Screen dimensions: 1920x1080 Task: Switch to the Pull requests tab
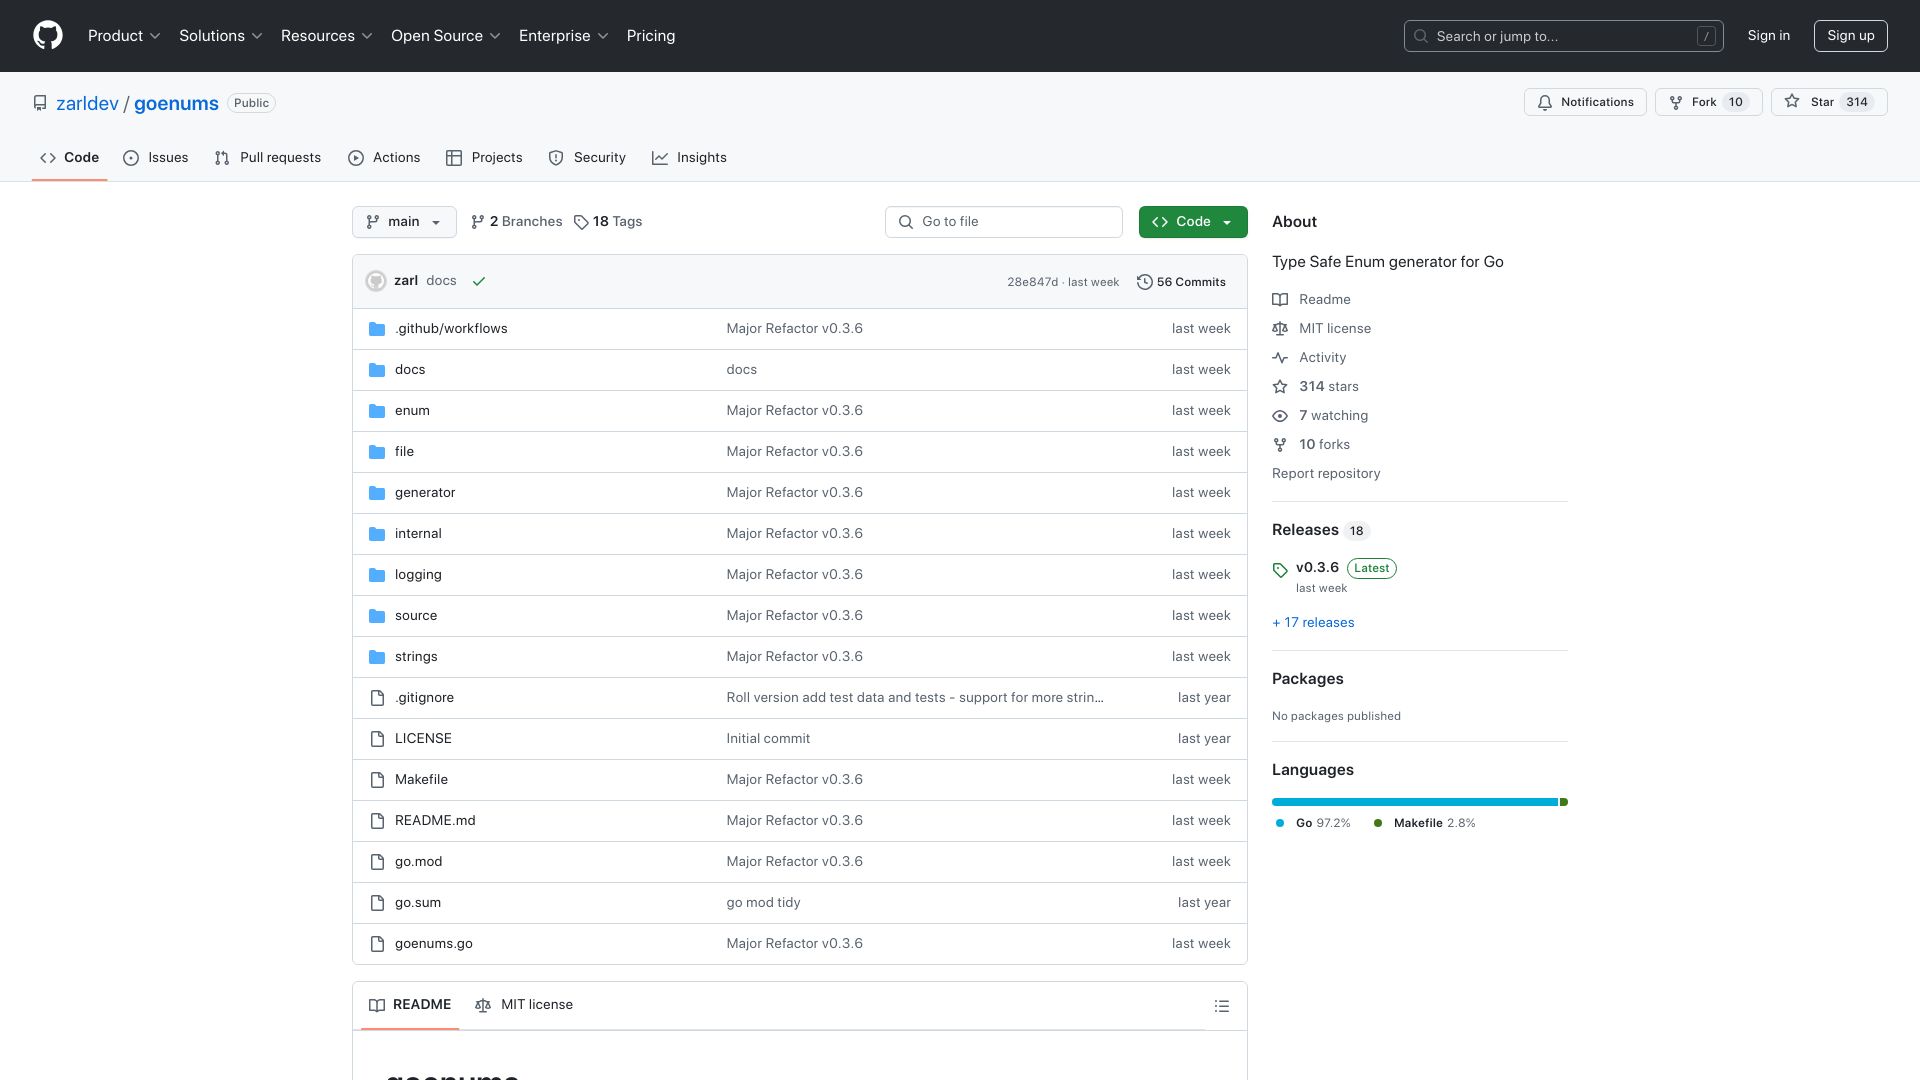pyautogui.click(x=268, y=158)
